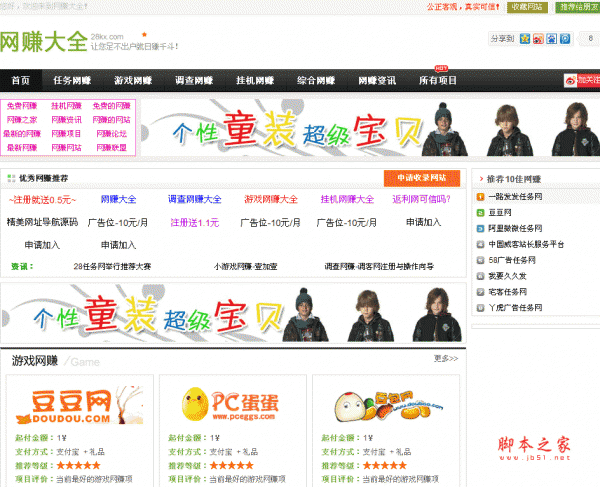
Task: Open the 调查网赚 navigation tab
Action: pyautogui.click(x=194, y=80)
